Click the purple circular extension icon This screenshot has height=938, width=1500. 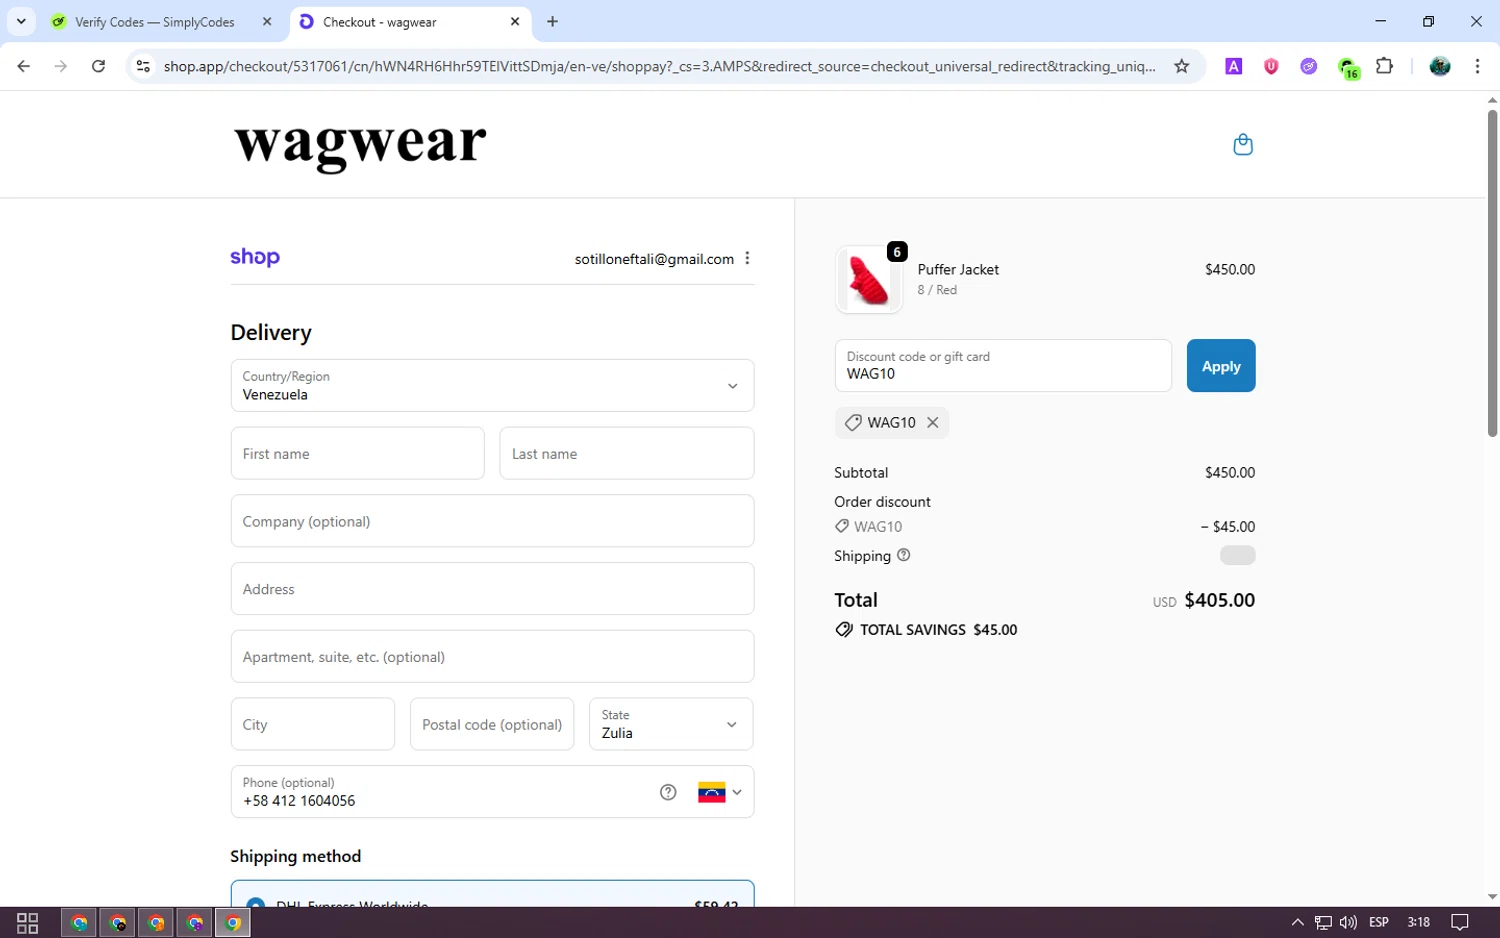click(1308, 66)
